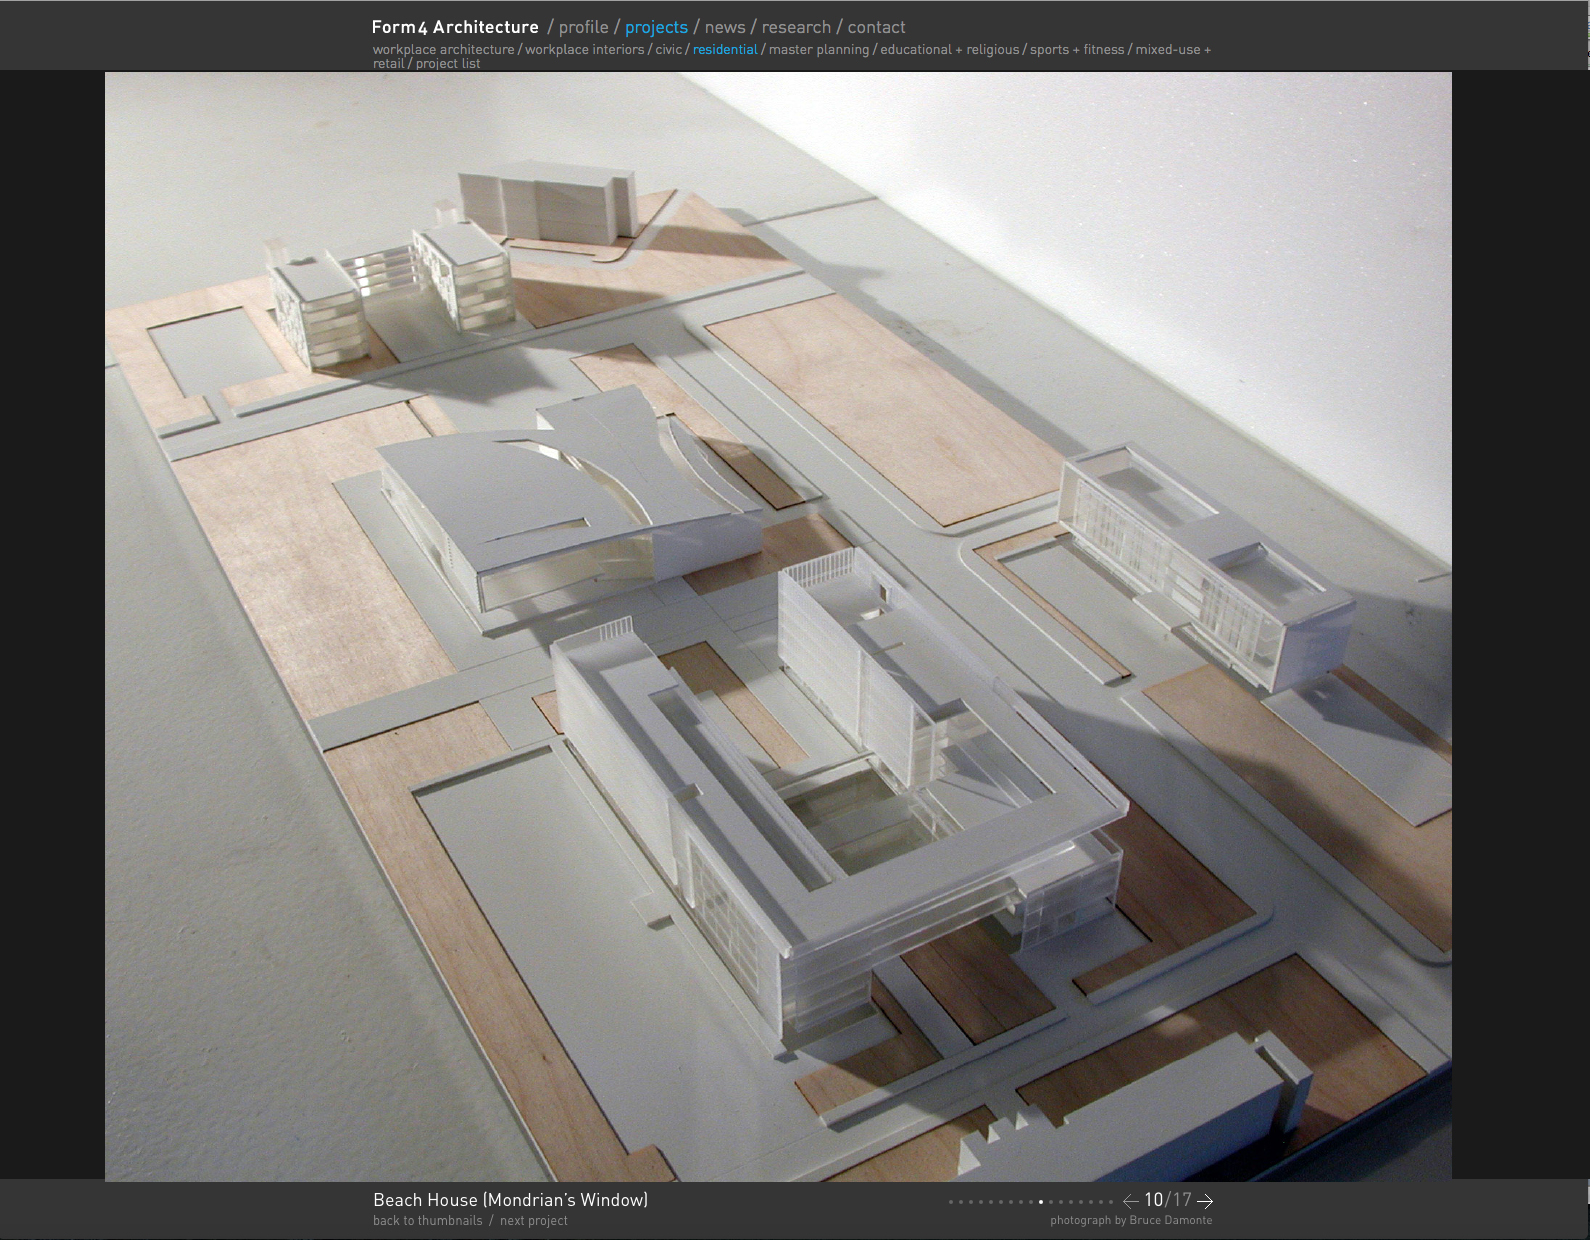Go to the projects section
Screen dimensions: 1590x1240
[x=656, y=27]
